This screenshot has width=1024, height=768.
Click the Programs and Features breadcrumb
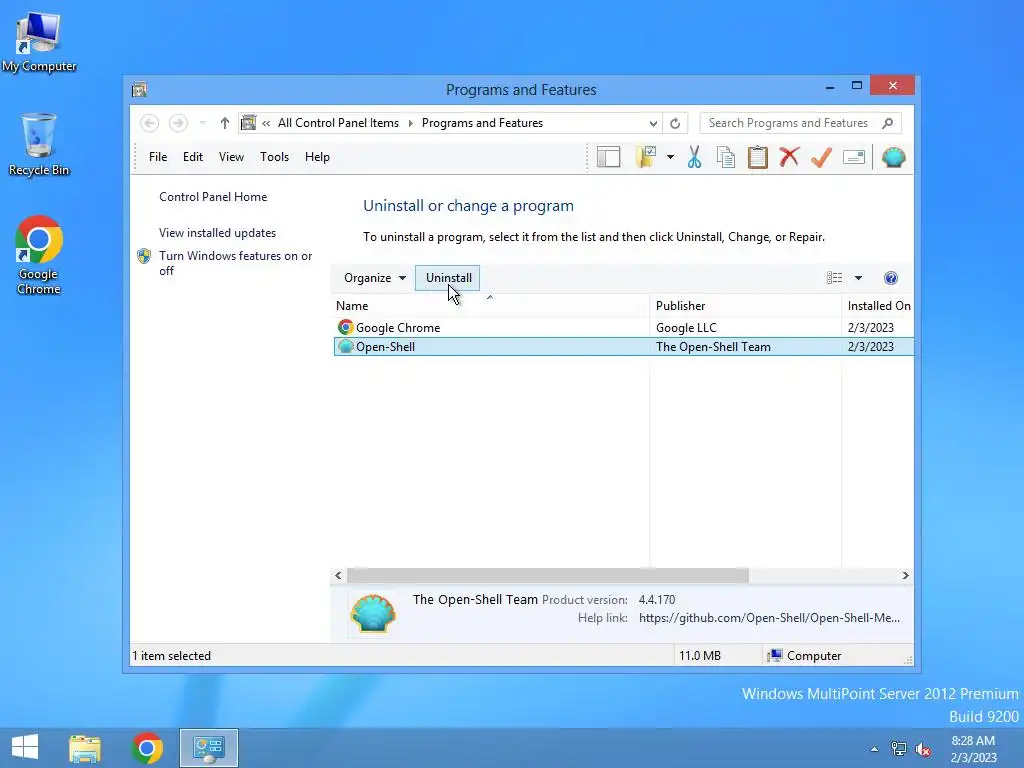[x=482, y=123]
